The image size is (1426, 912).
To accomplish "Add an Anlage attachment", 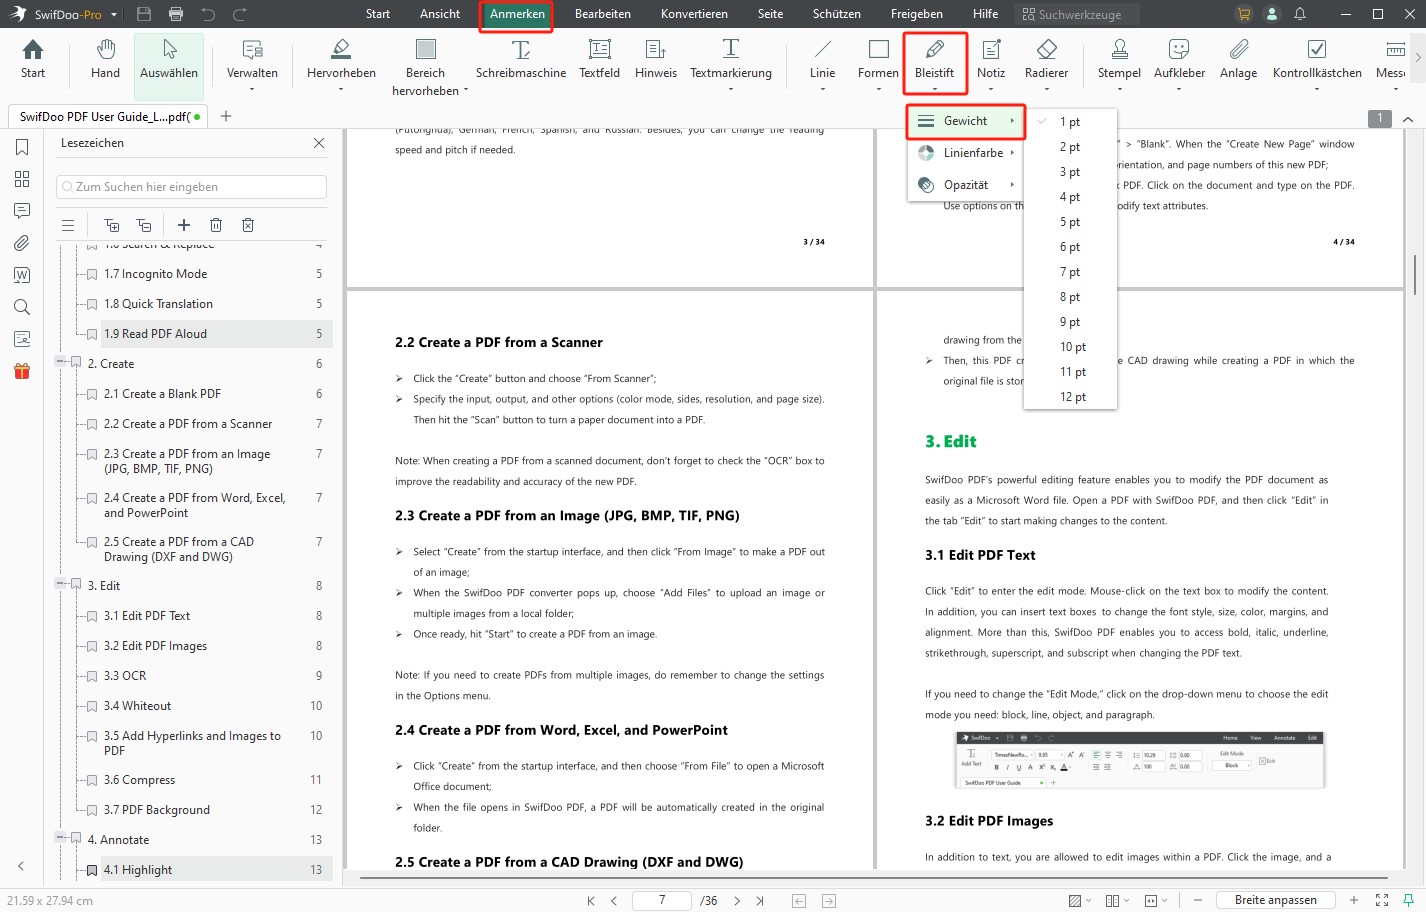I will 1238,59.
